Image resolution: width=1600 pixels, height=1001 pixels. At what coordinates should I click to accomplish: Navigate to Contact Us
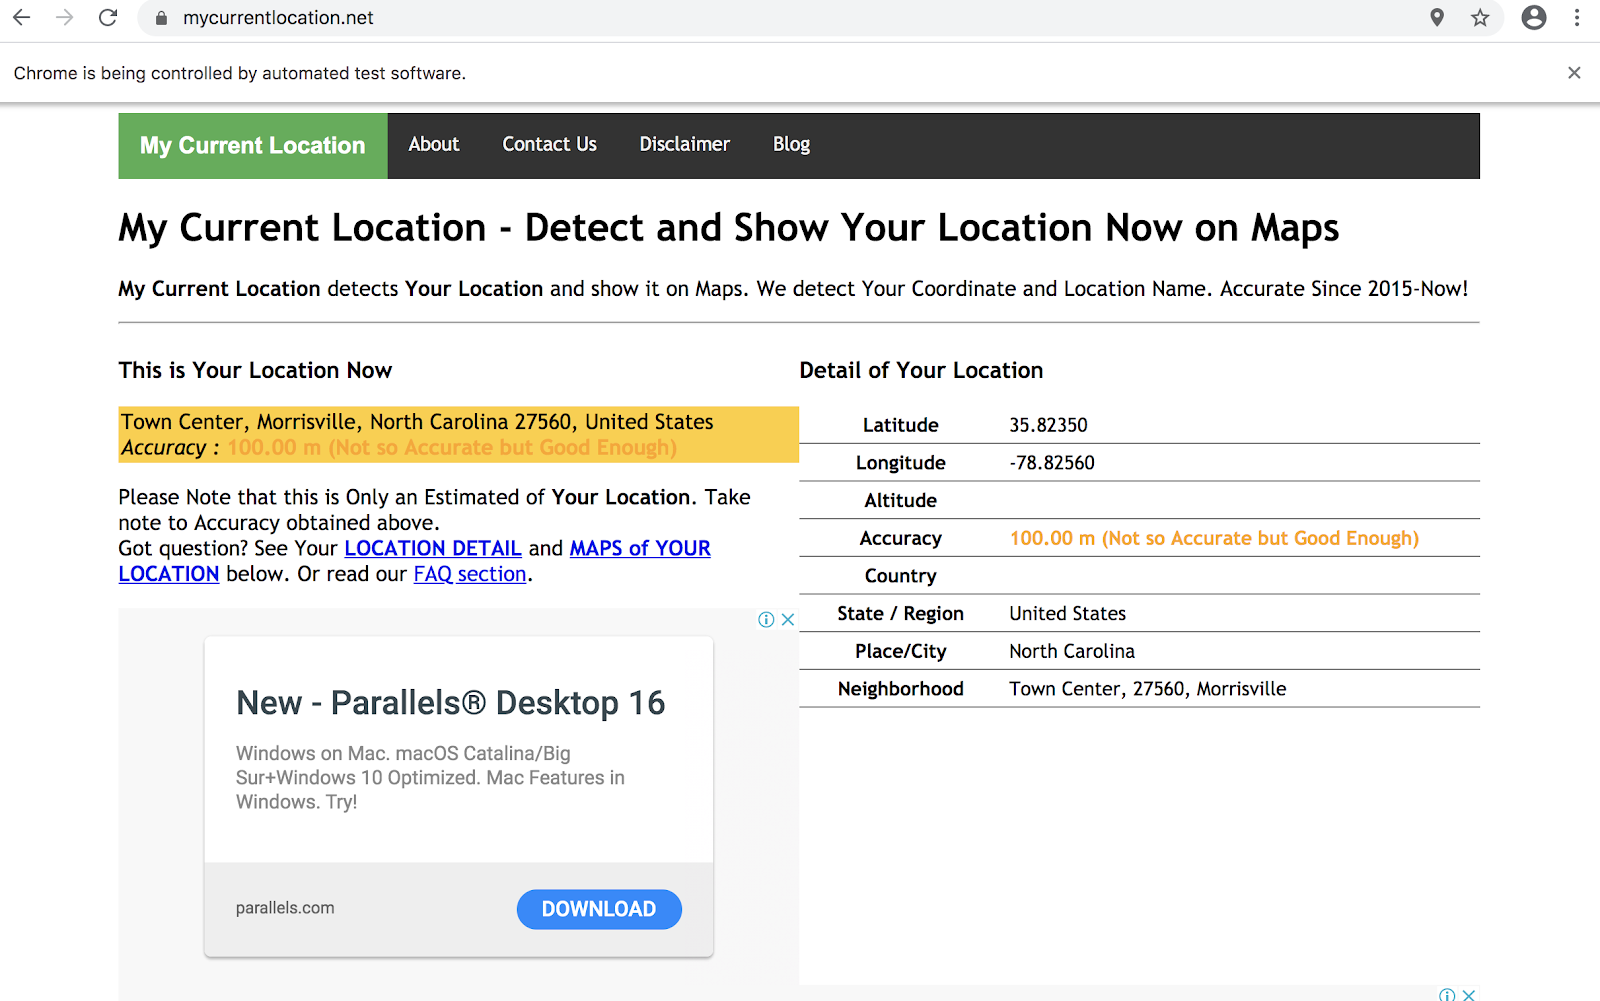(x=549, y=145)
